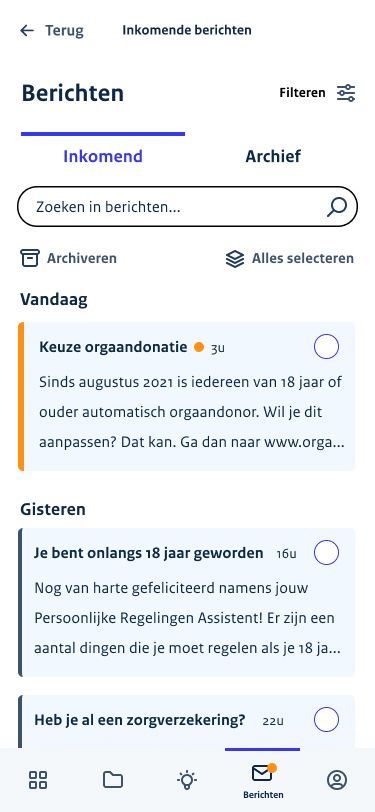Image resolution: width=375 pixels, height=812 pixels.
Task: Click the Zoeken in berichten search field
Action: (x=188, y=207)
